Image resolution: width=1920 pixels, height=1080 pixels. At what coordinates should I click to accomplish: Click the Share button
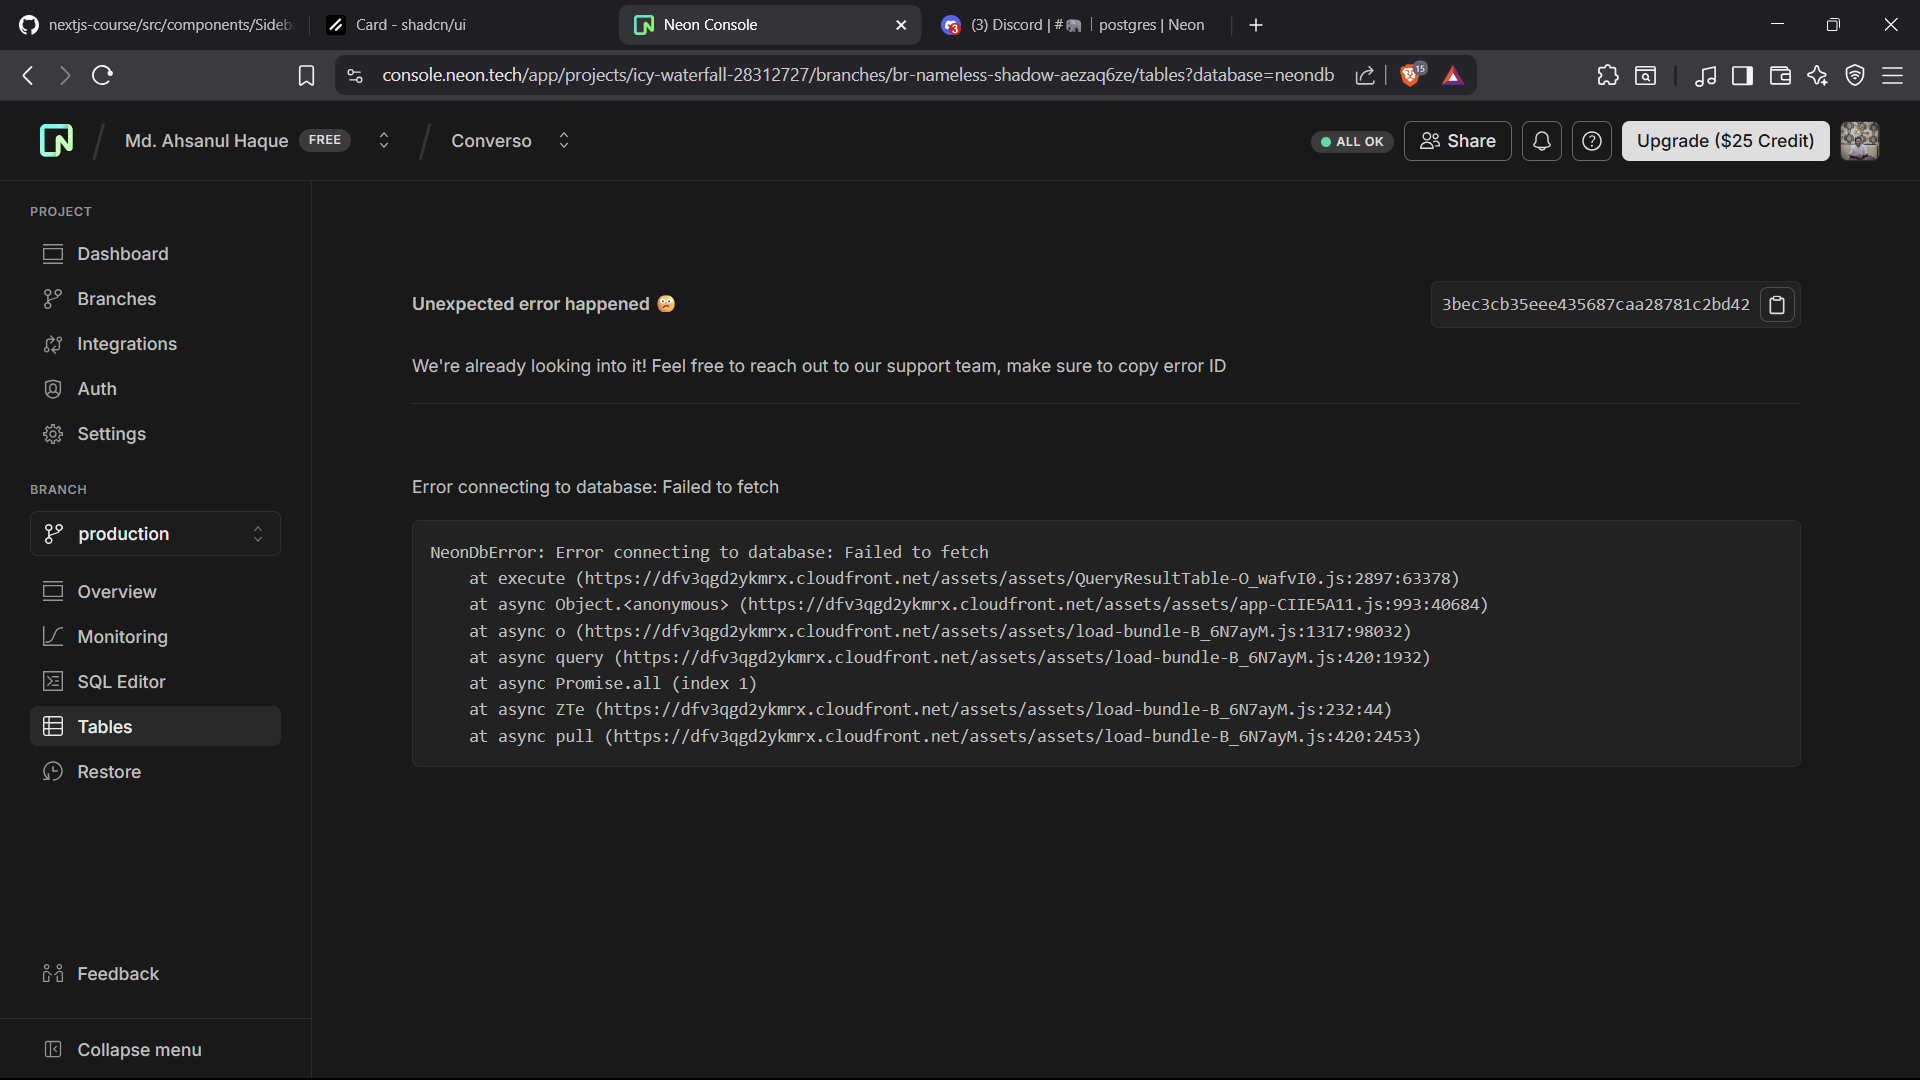(1458, 141)
